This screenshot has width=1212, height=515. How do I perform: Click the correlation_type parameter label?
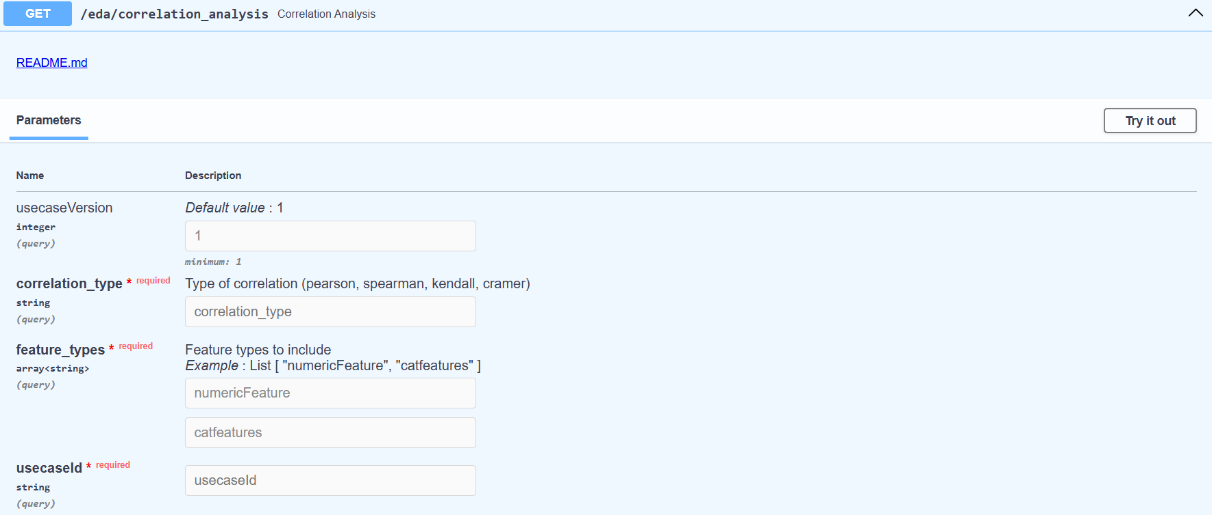[x=69, y=283]
